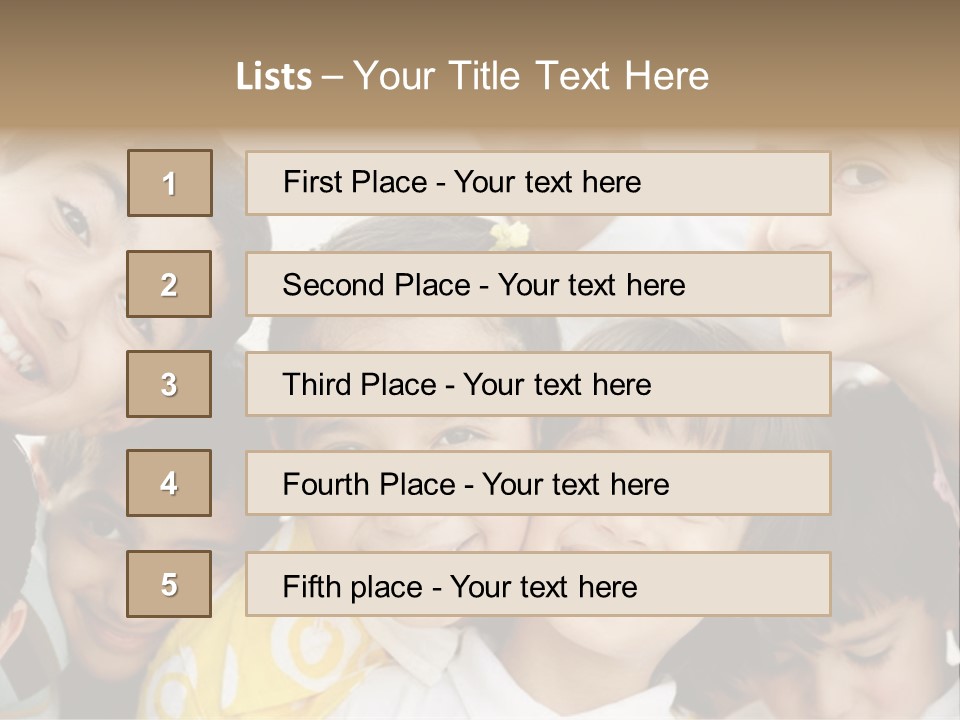Click the child's eye at the photo's left edge
The width and height of the screenshot is (960, 720).
tap(72, 222)
